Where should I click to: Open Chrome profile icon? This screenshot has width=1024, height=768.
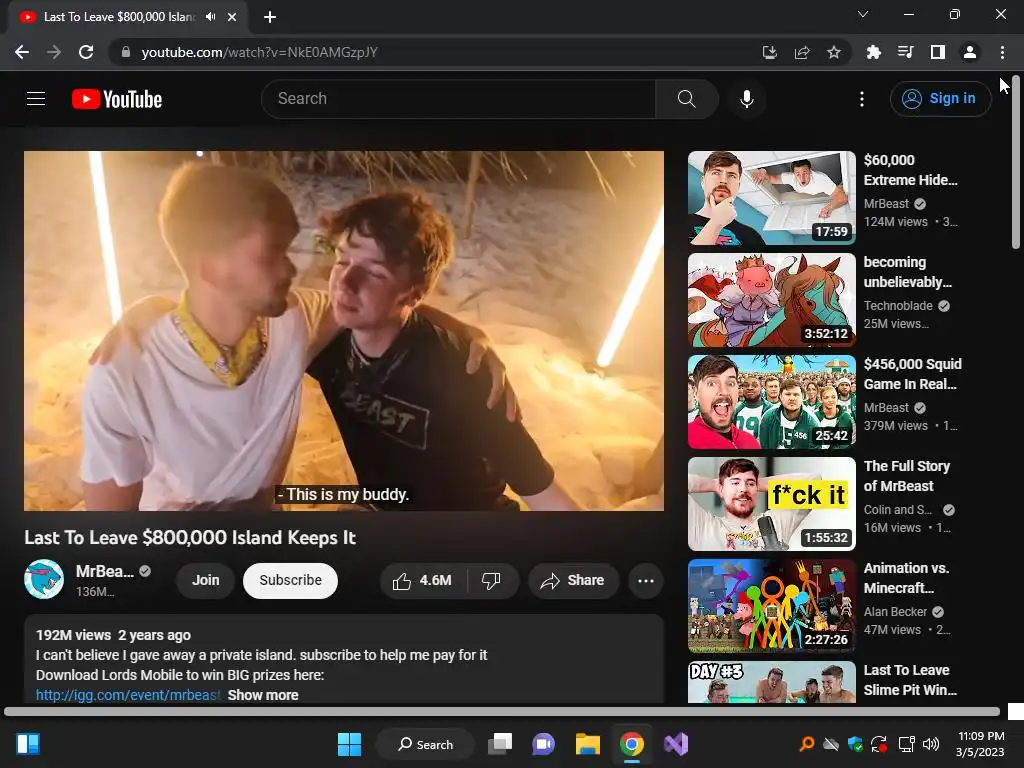[970, 52]
